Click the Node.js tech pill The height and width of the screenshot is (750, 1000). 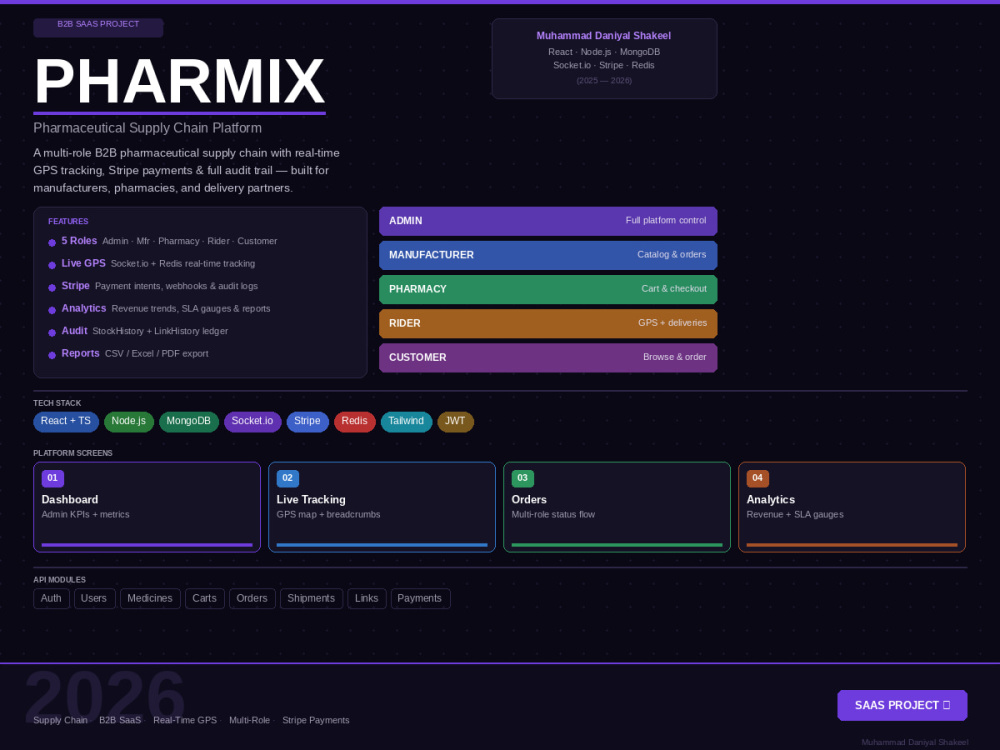[129, 422]
